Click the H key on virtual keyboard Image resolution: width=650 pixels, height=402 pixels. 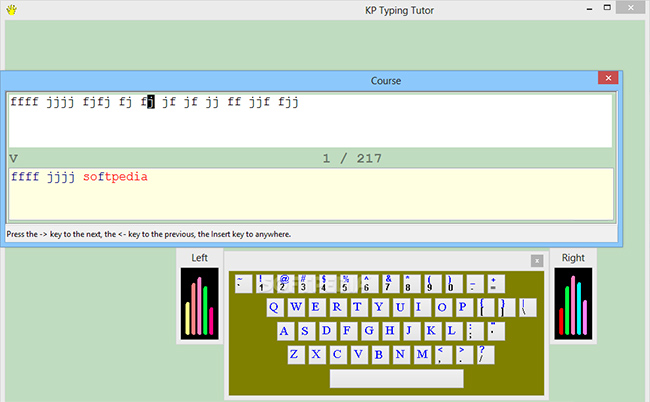coord(390,331)
